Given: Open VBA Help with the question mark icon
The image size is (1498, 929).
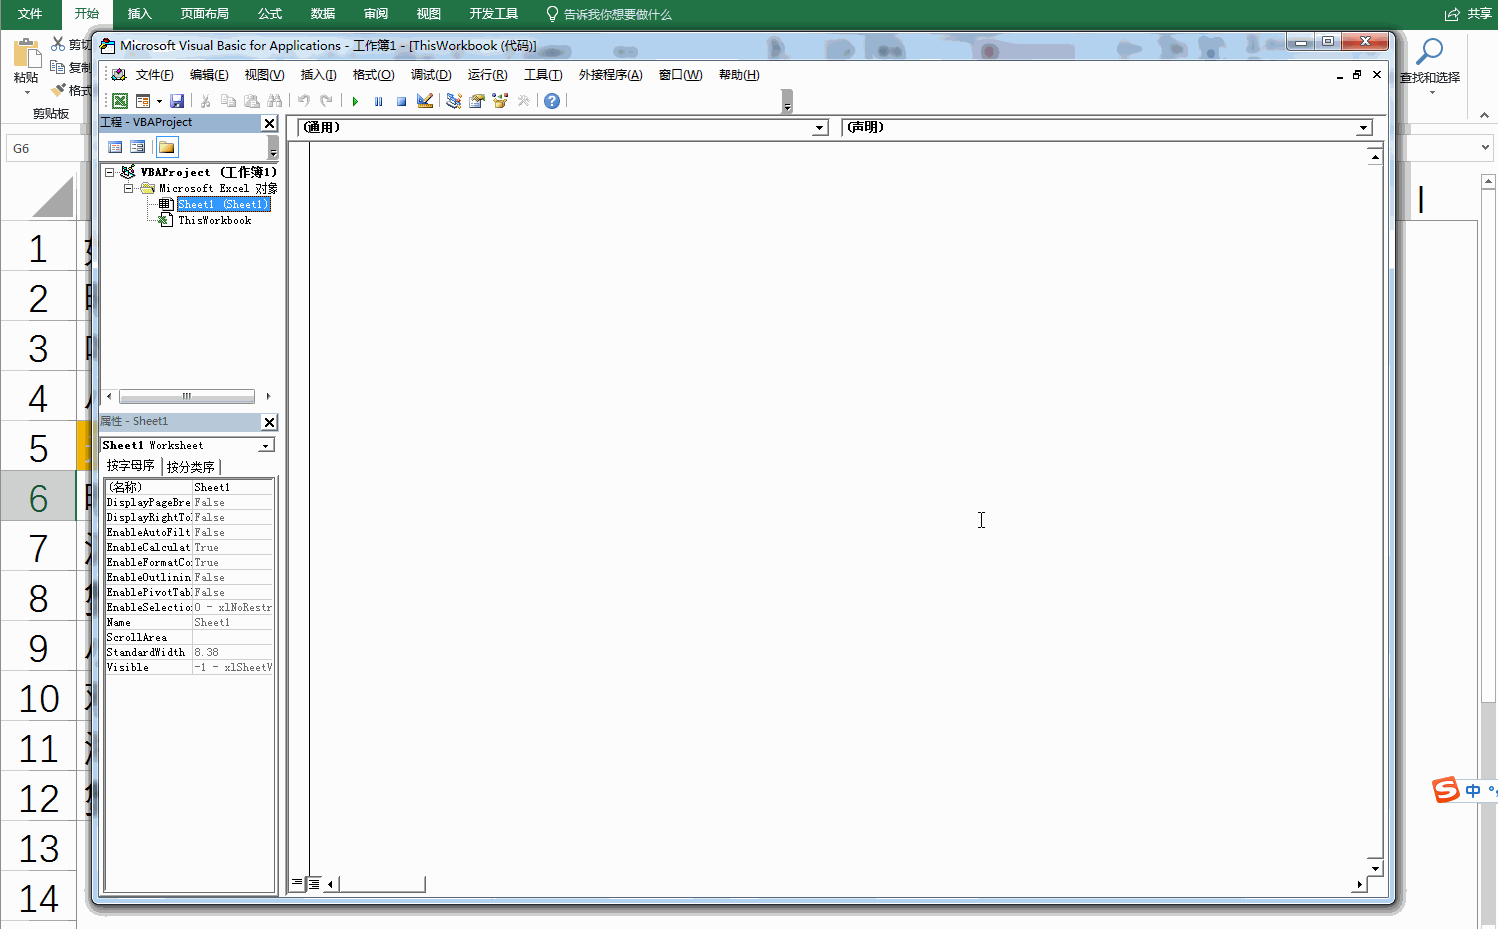Looking at the screenshot, I should click(x=551, y=101).
